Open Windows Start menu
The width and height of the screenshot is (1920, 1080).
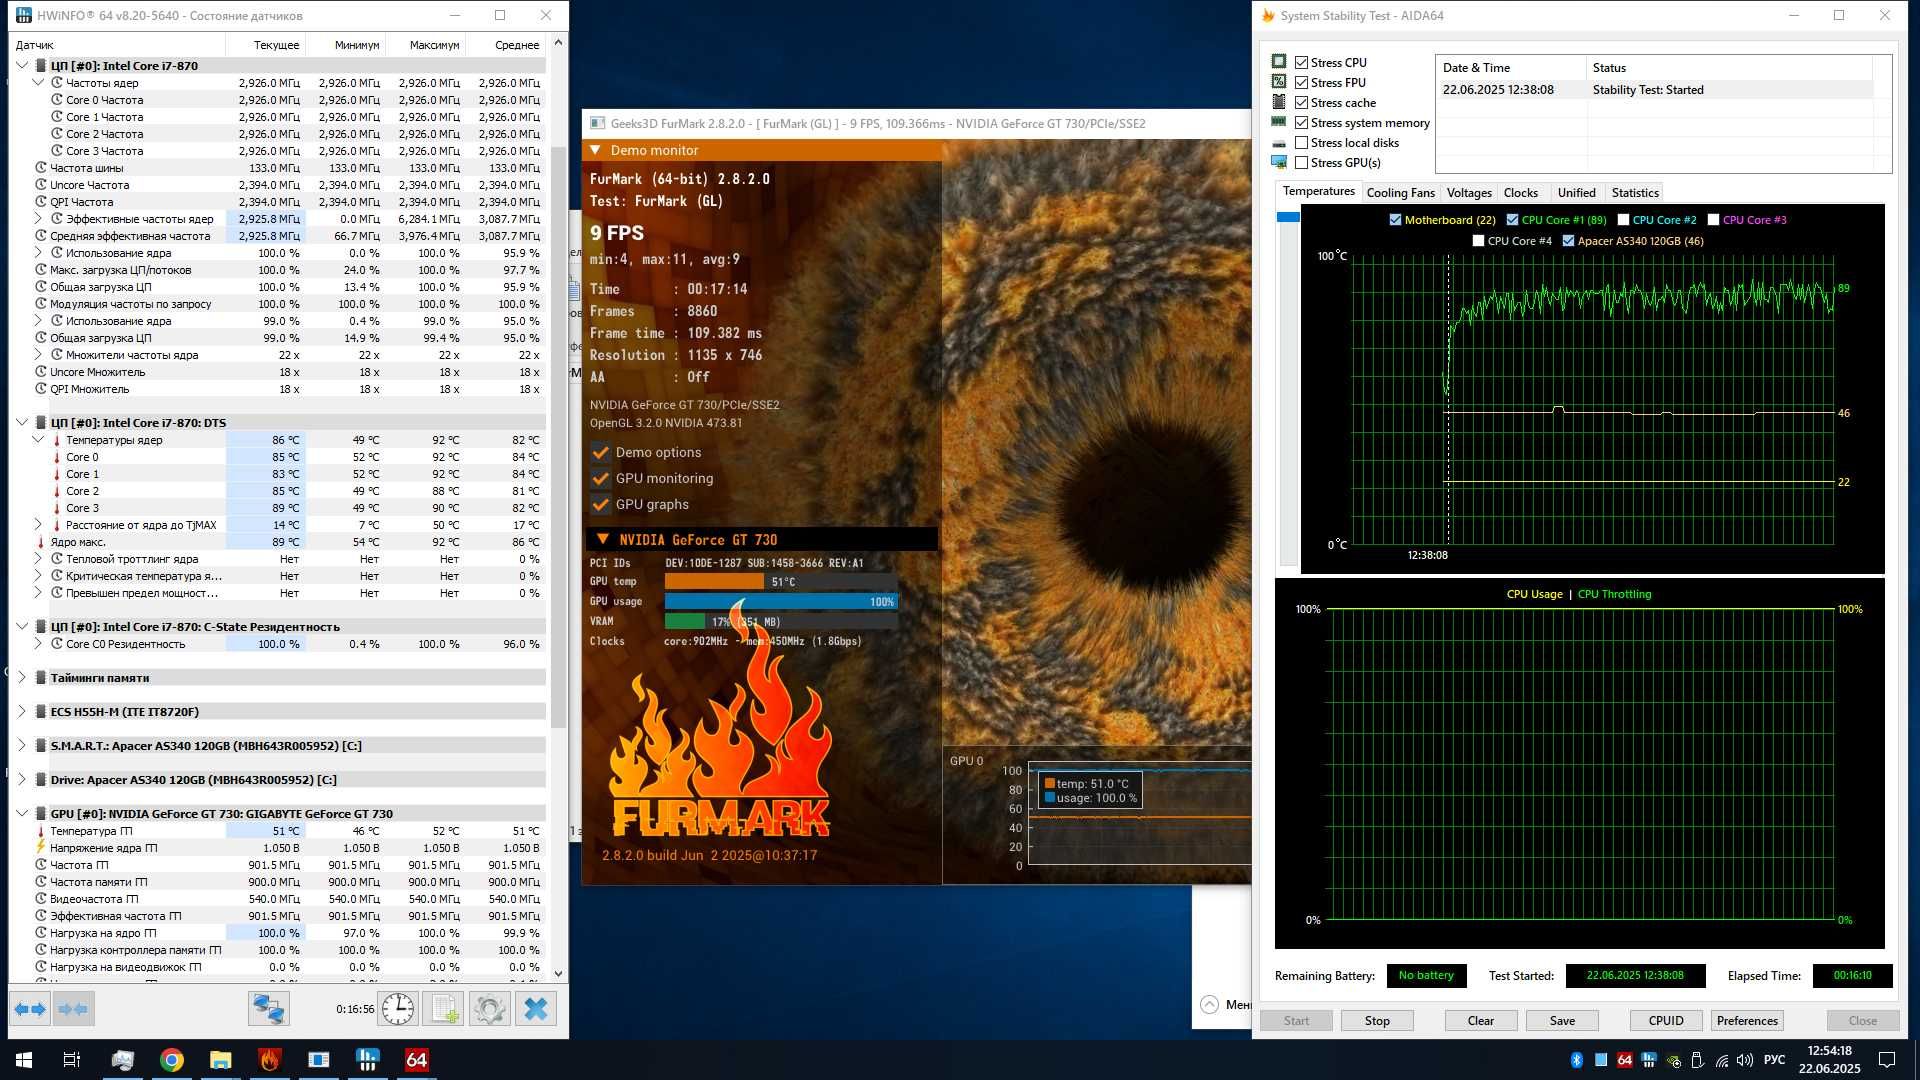click(x=24, y=1060)
